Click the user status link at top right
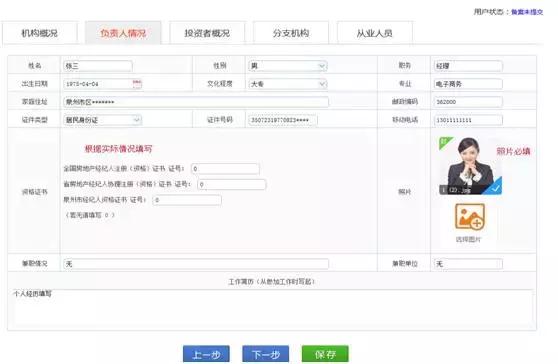Image resolution: width=558 pixels, height=364 pixels. click(527, 12)
